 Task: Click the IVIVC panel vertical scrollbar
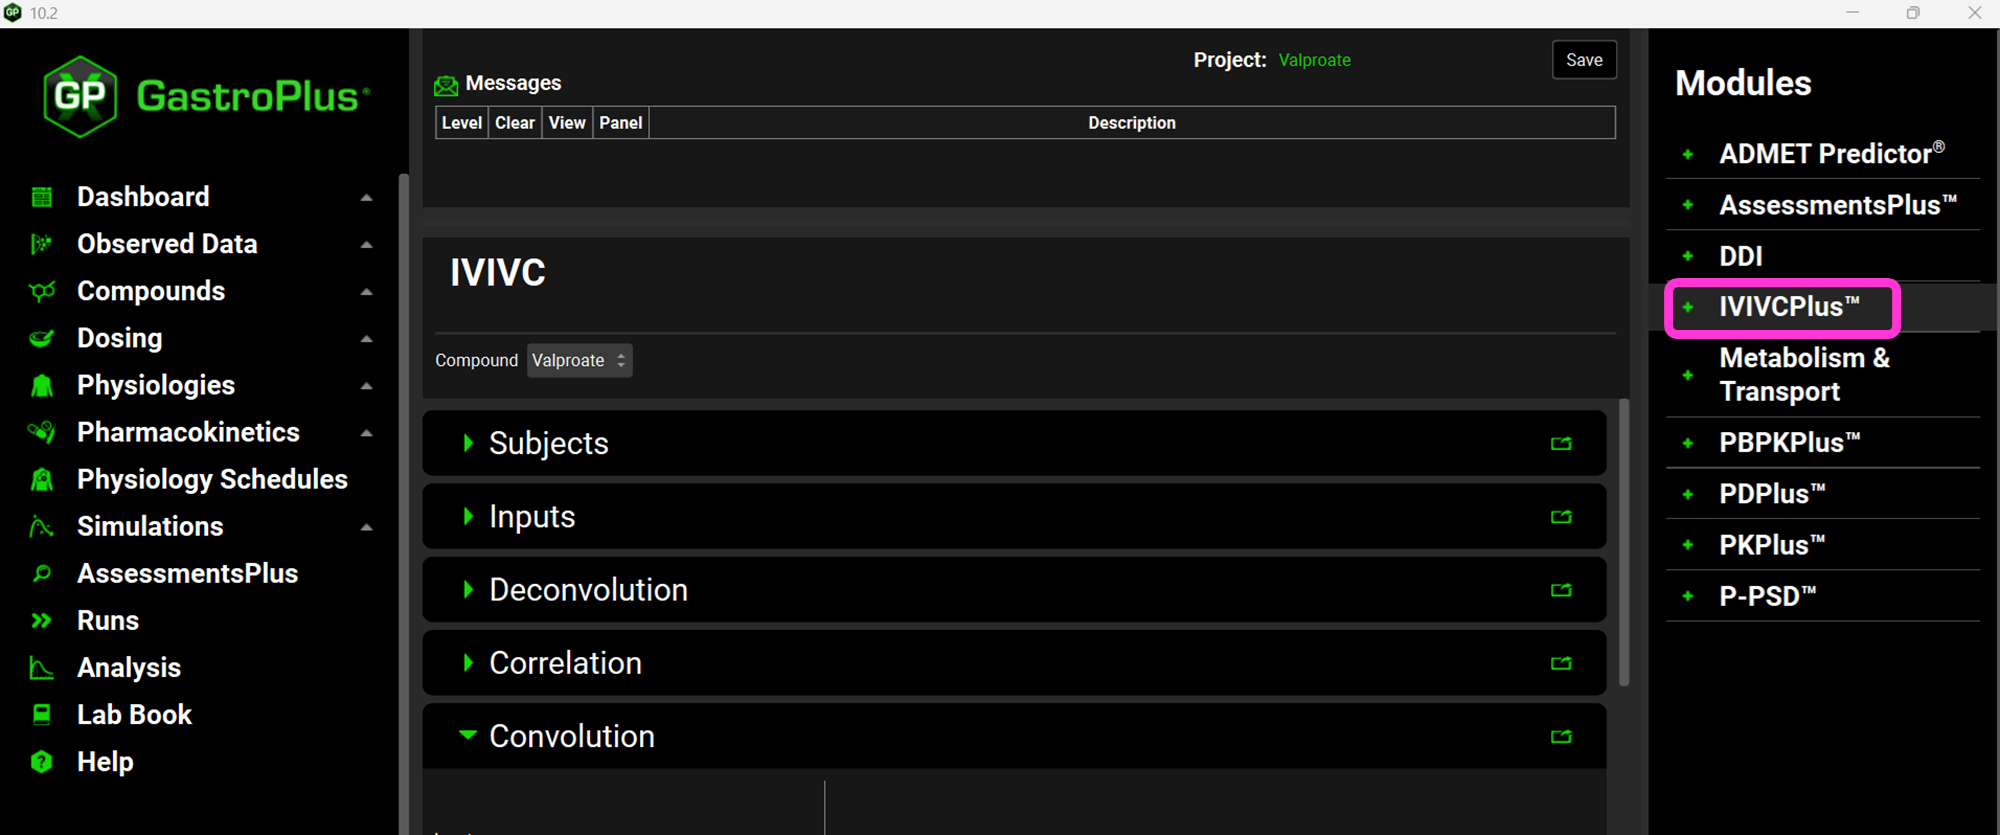(1624, 540)
